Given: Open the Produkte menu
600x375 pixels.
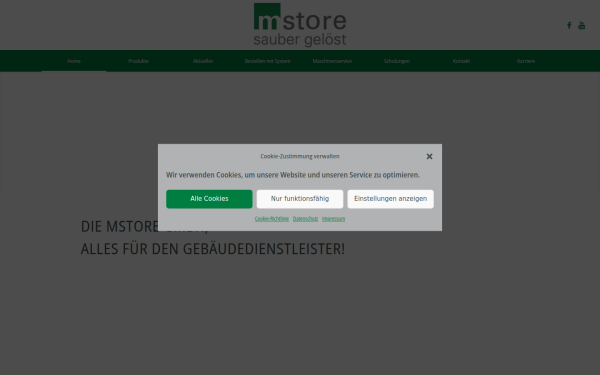Looking at the screenshot, I should pyautogui.click(x=139, y=61).
